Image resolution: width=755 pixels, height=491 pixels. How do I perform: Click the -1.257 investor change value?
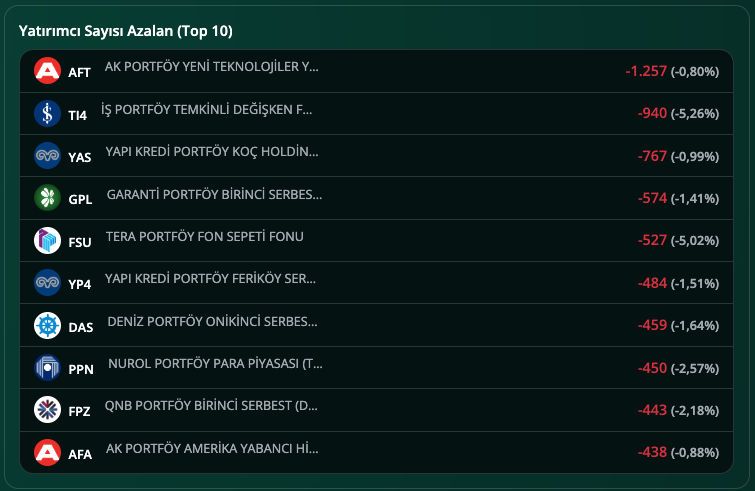tap(646, 71)
